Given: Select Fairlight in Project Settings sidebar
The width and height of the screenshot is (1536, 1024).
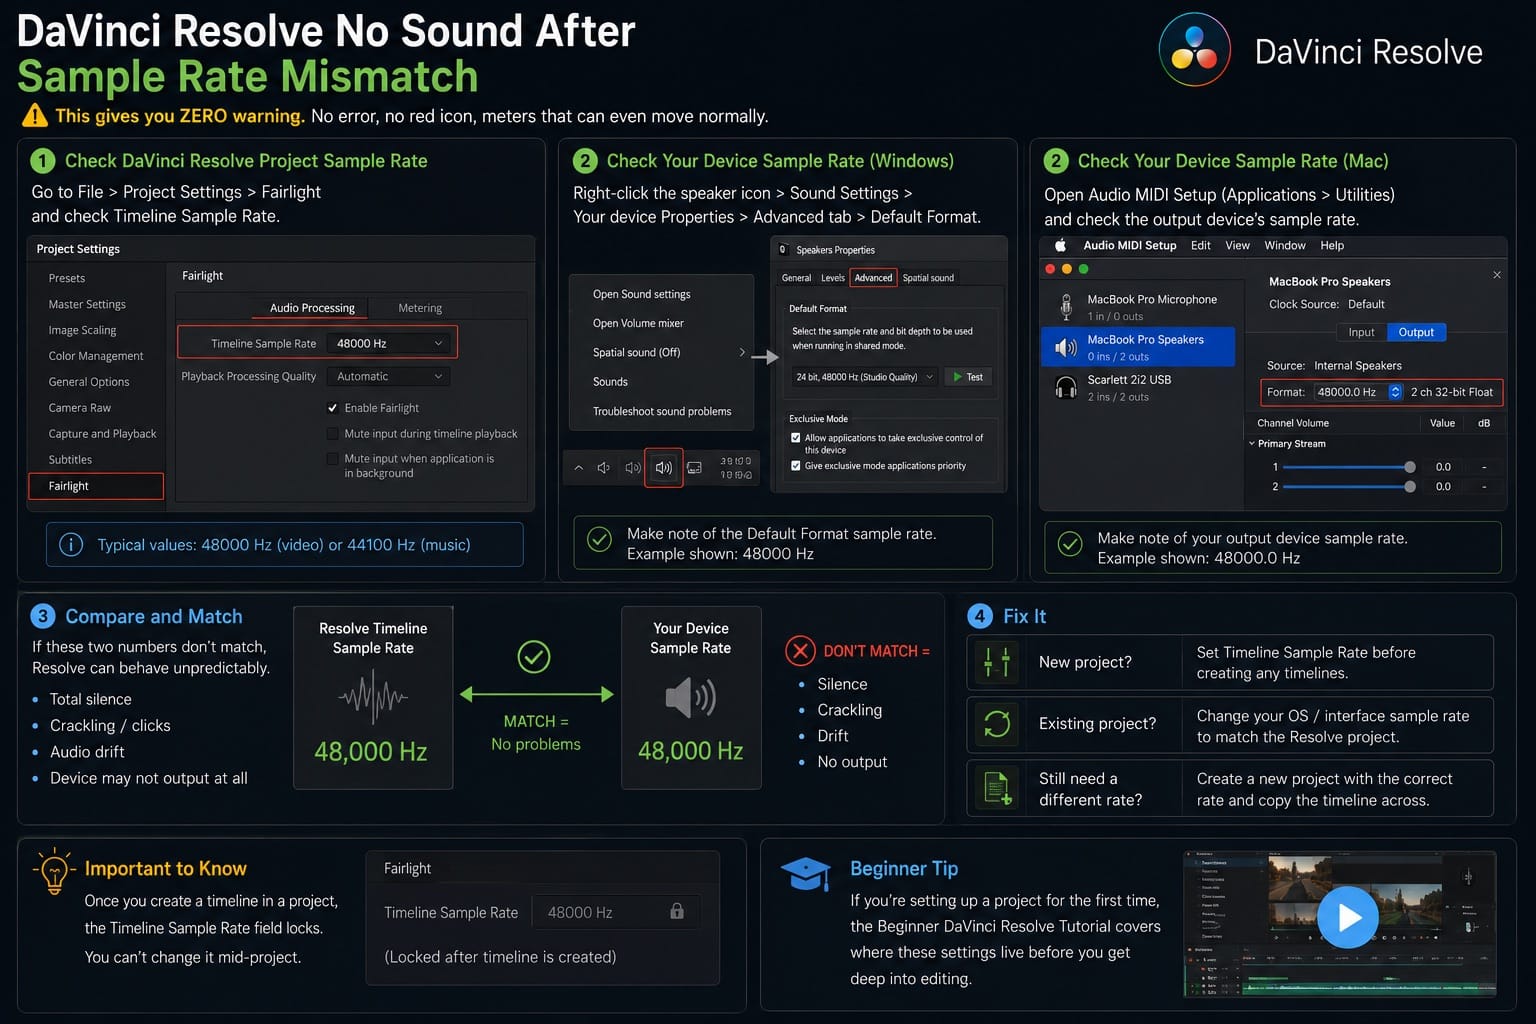Looking at the screenshot, I should click(96, 486).
